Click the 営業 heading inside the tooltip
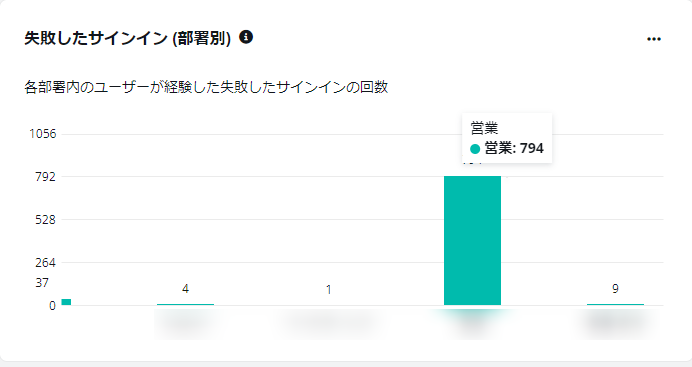Viewport: 692px width, 367px height. click(x=484, y=128)
